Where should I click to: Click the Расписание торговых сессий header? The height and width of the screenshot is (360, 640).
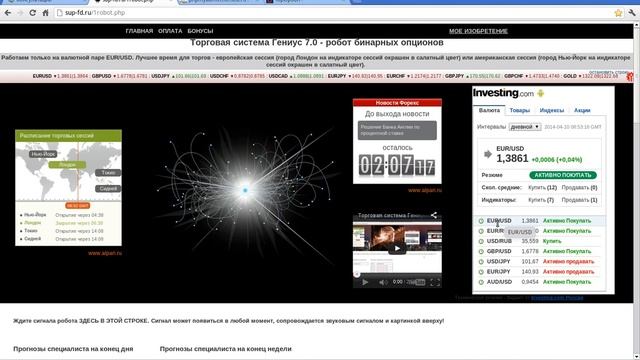click(x=68, y=136)
